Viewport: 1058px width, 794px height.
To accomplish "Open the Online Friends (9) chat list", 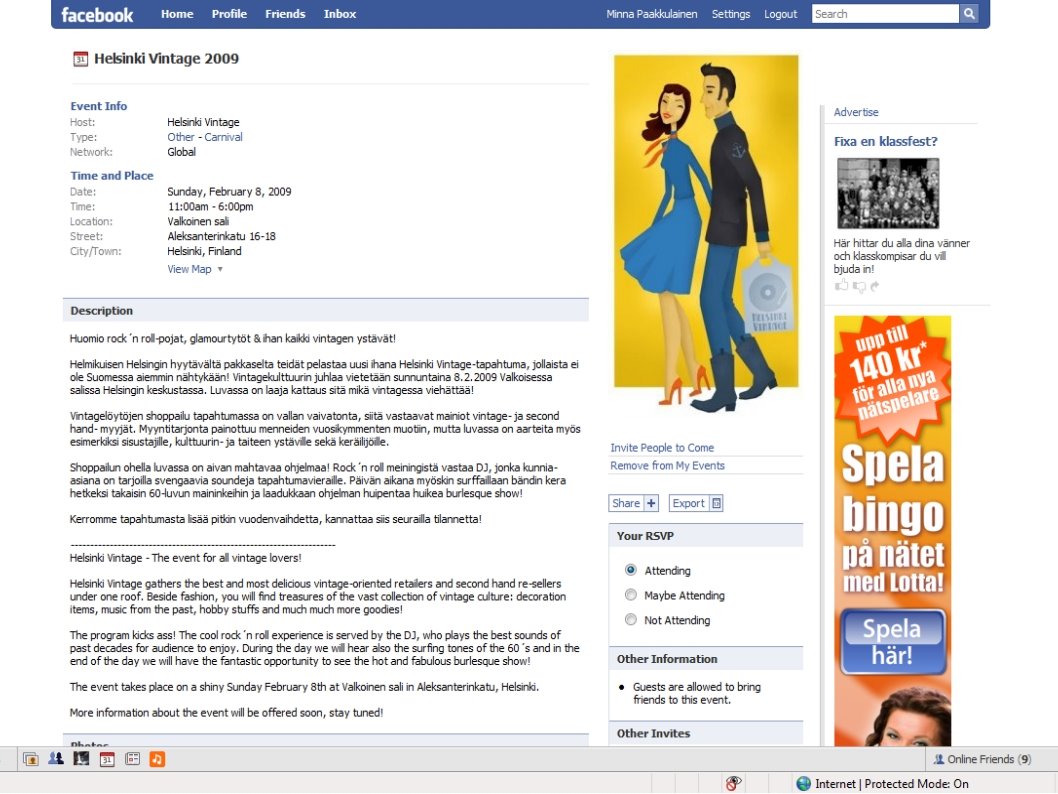I will coord(982,759).
